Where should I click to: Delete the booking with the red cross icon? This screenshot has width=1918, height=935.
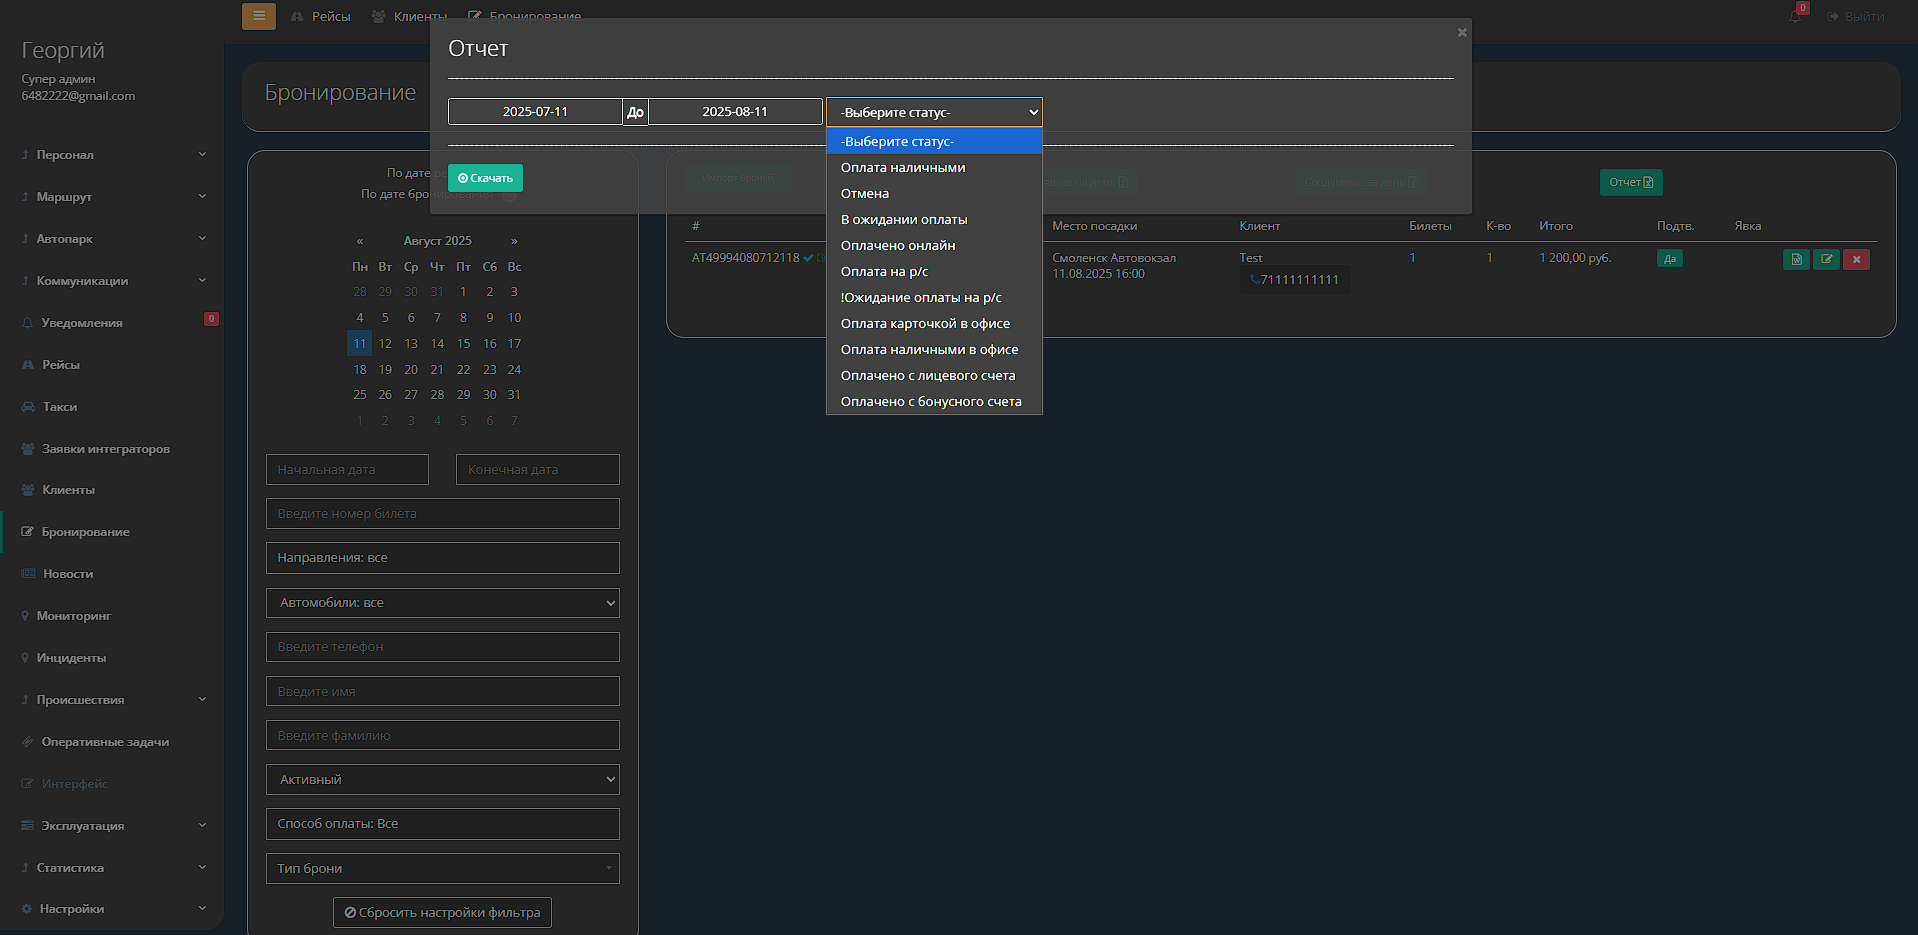point(1856,260)
